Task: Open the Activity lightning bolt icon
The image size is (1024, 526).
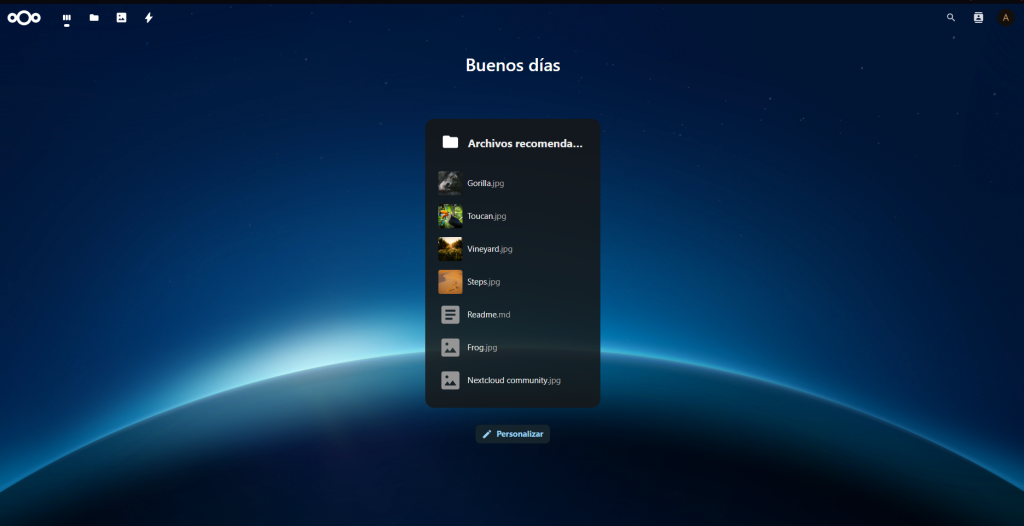Action: [149, 17]
